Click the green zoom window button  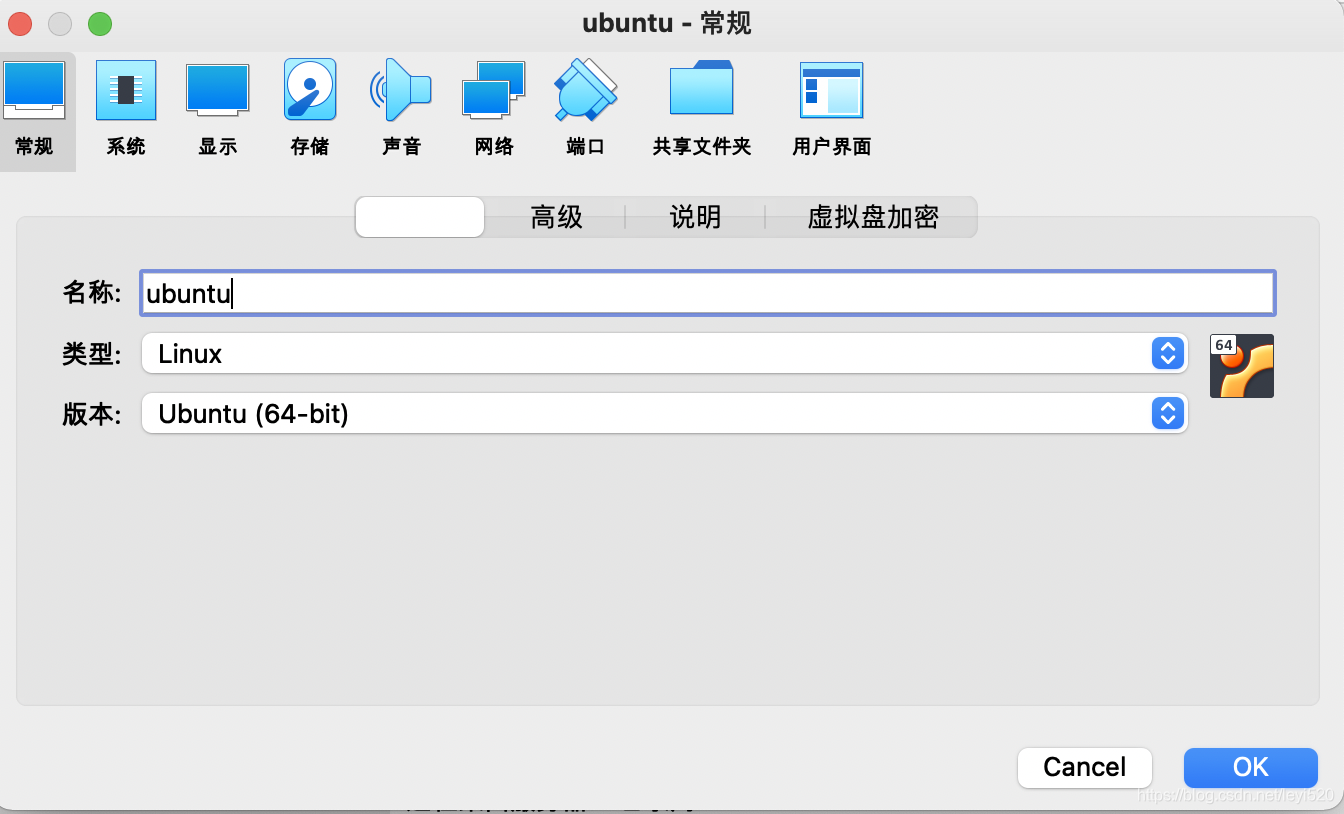100,24
